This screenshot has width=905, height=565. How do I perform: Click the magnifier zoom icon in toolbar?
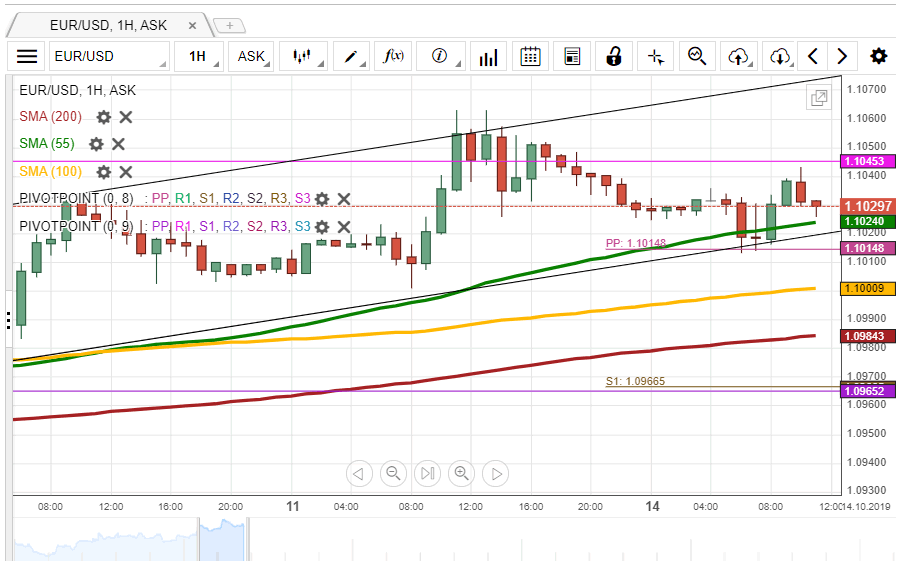(x=697, y=56)
